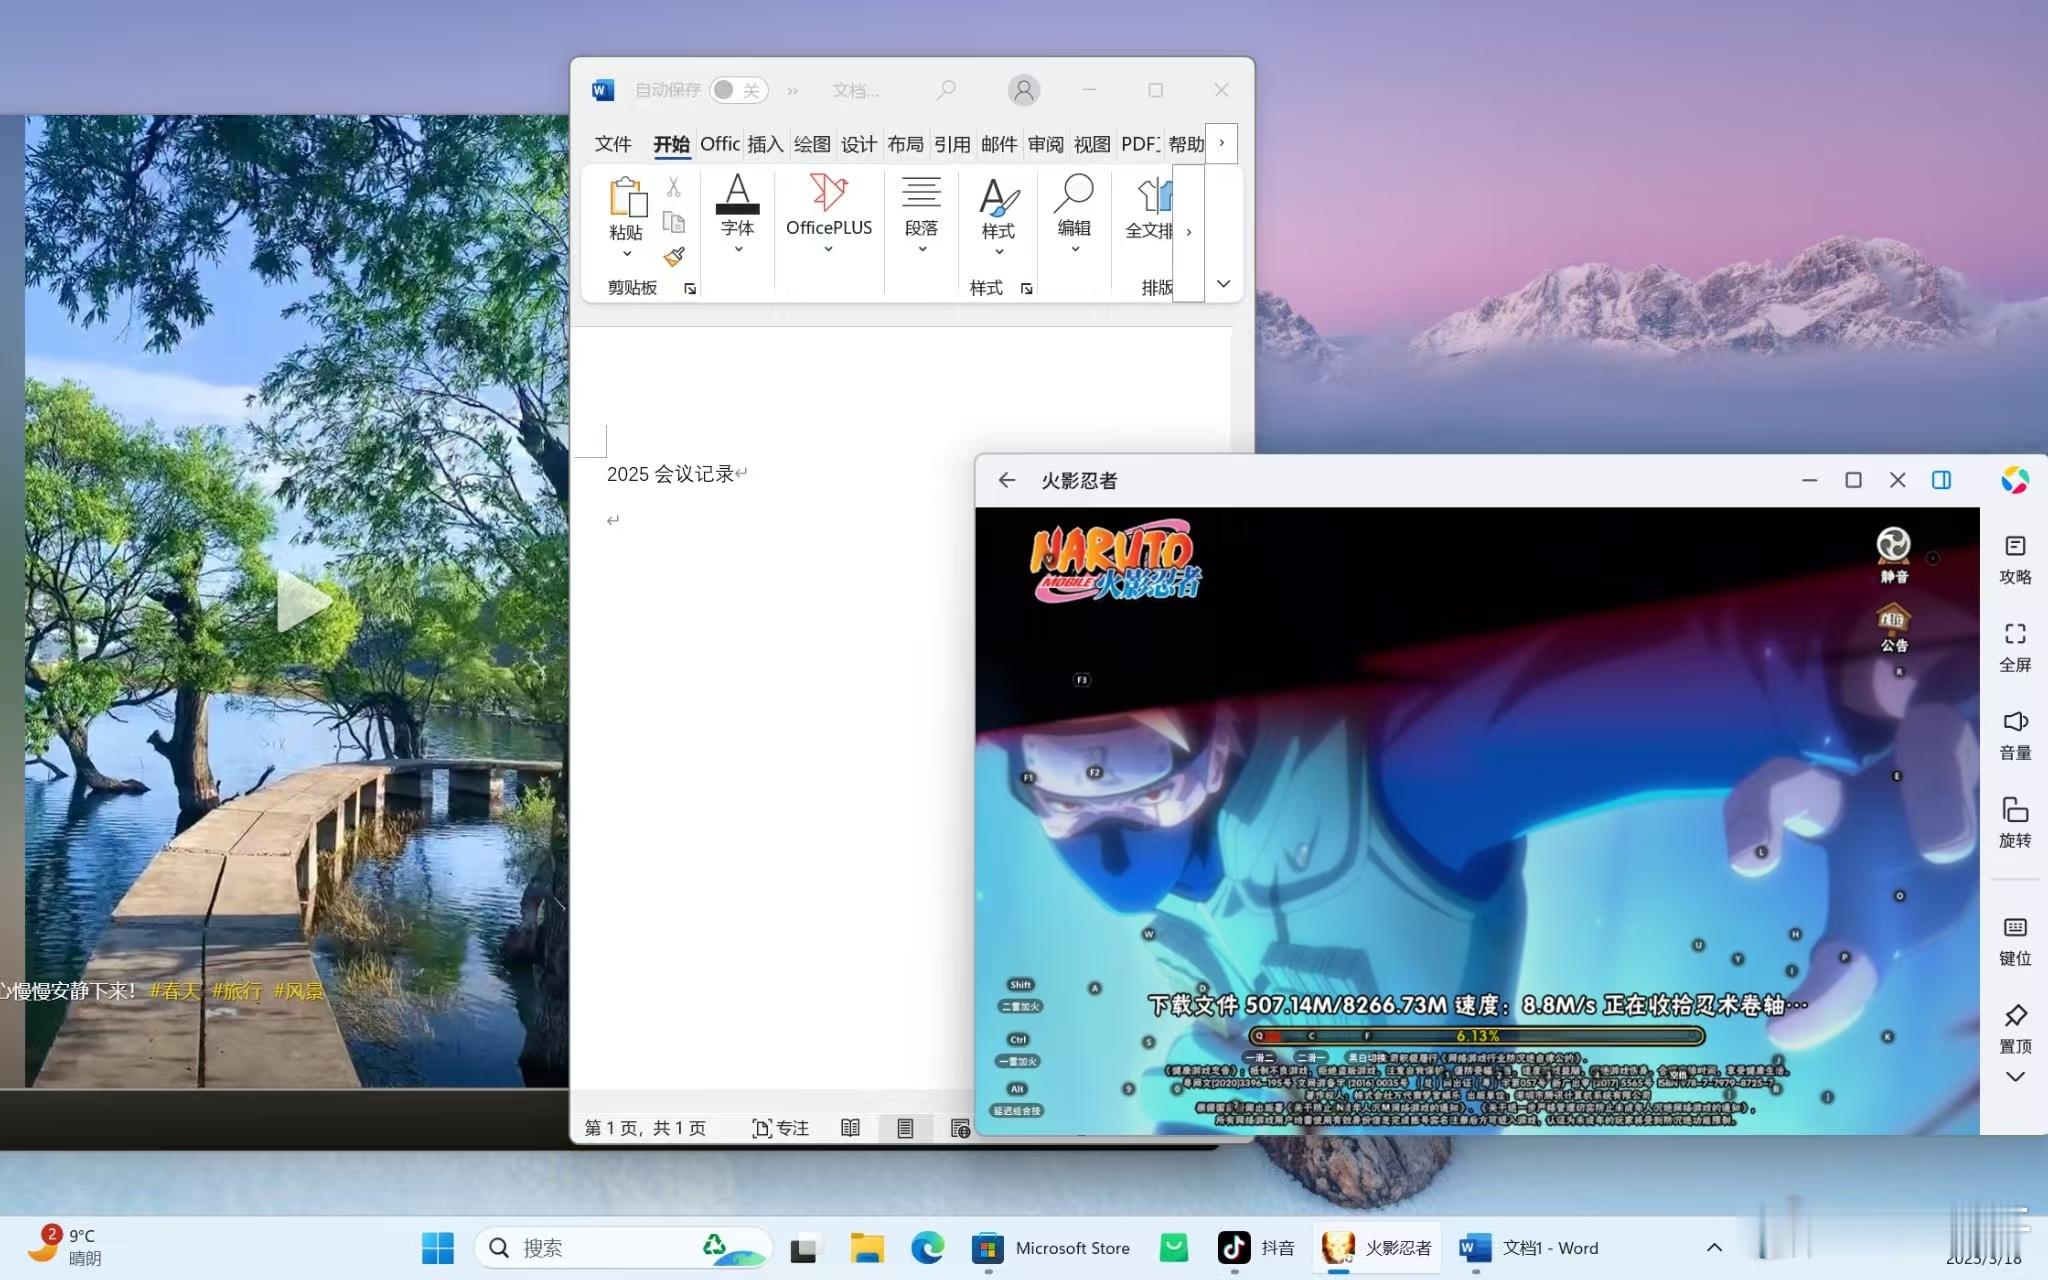Click the Windows taskbar search box
Image resolution: width=2048 pixels, height=1280 pixels.
(x=623, y=1248)
